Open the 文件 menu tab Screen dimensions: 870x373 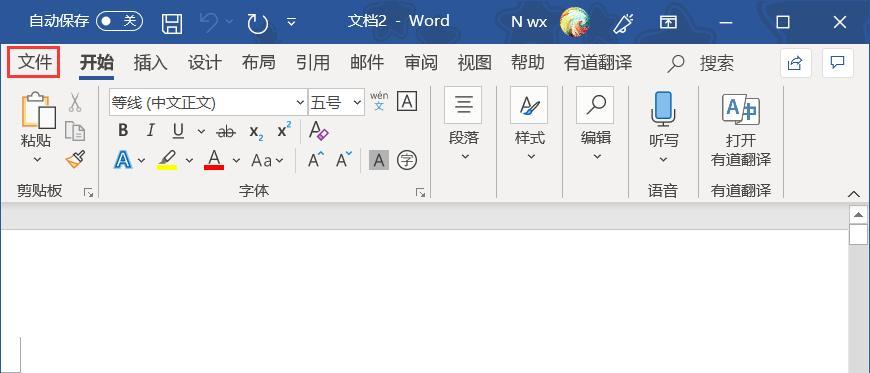tap(34, 62)
